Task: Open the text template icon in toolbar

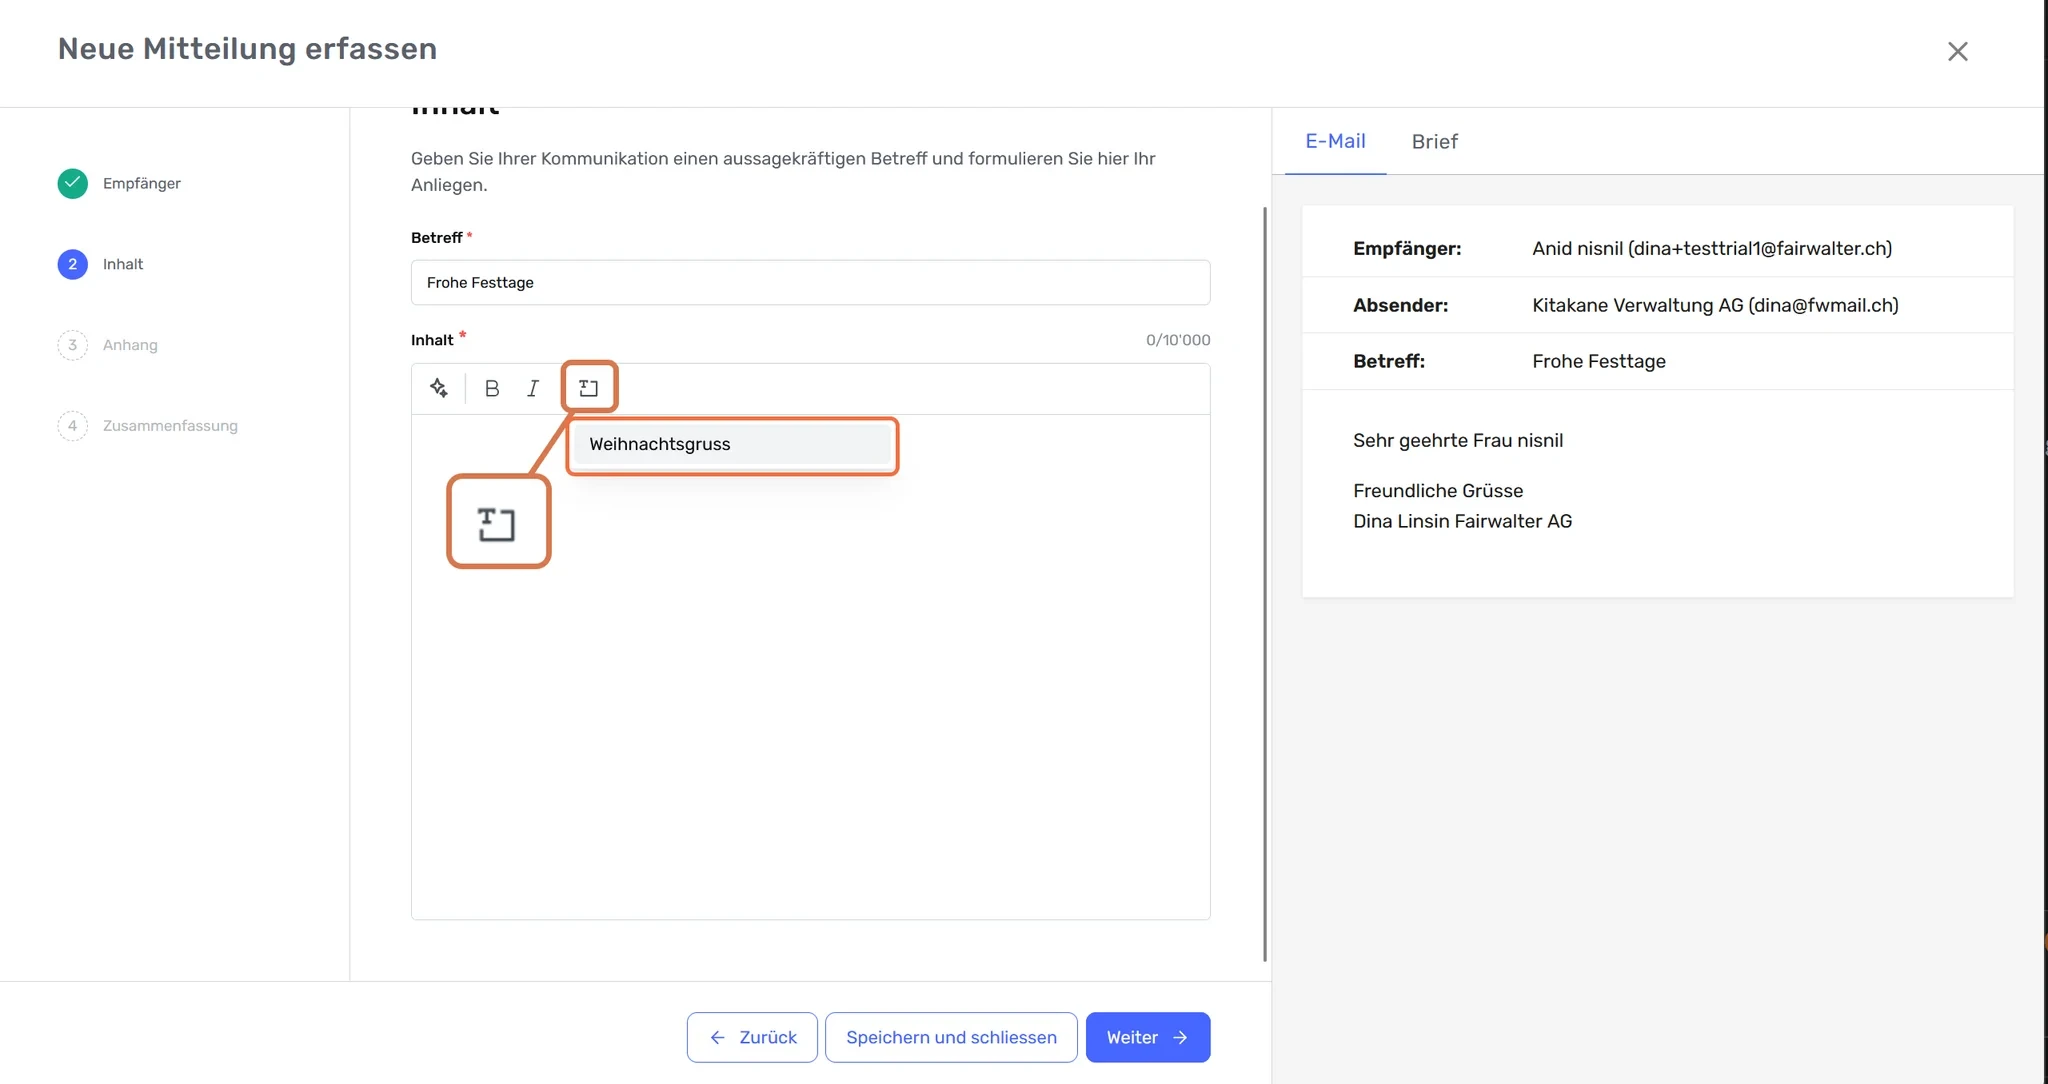Action: pyautogui.click(x=589, y=388)
